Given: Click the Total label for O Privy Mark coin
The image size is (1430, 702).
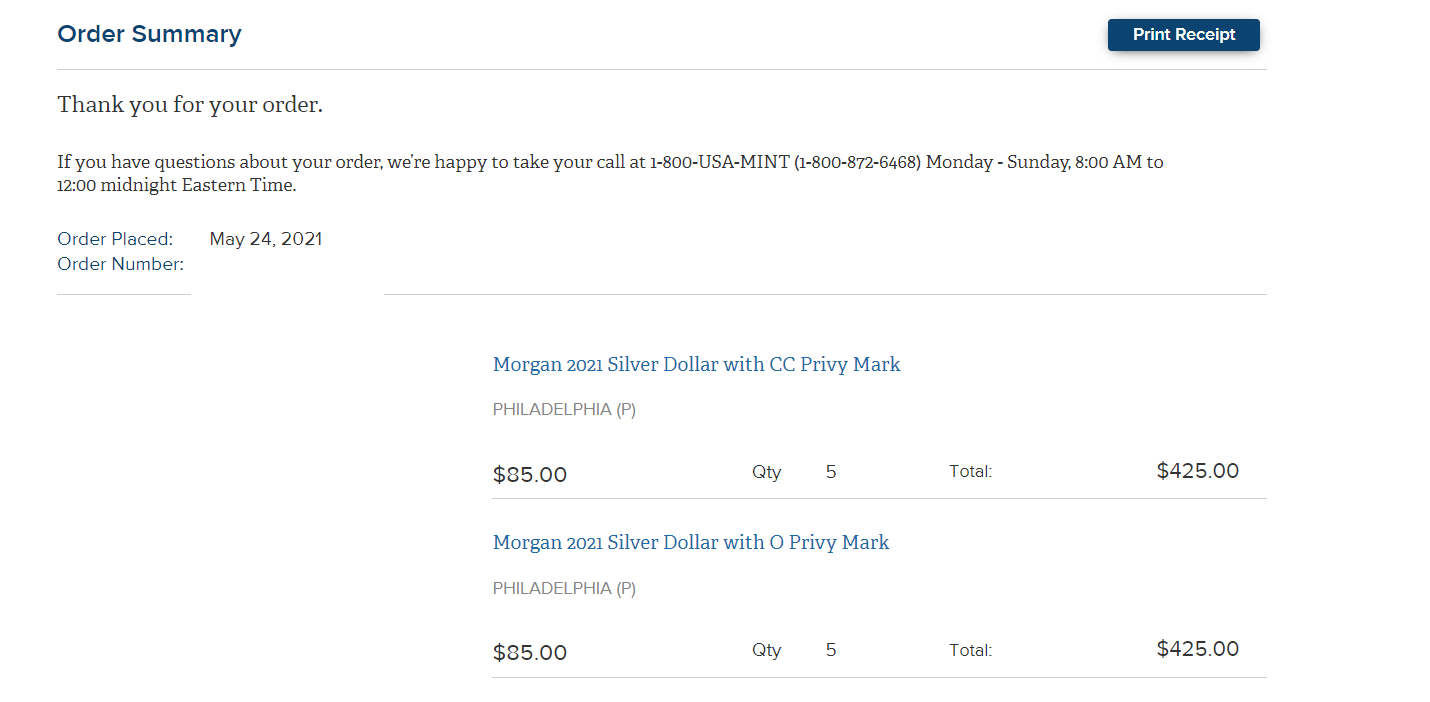Looking at the screenshot, I should click(970, 651).
